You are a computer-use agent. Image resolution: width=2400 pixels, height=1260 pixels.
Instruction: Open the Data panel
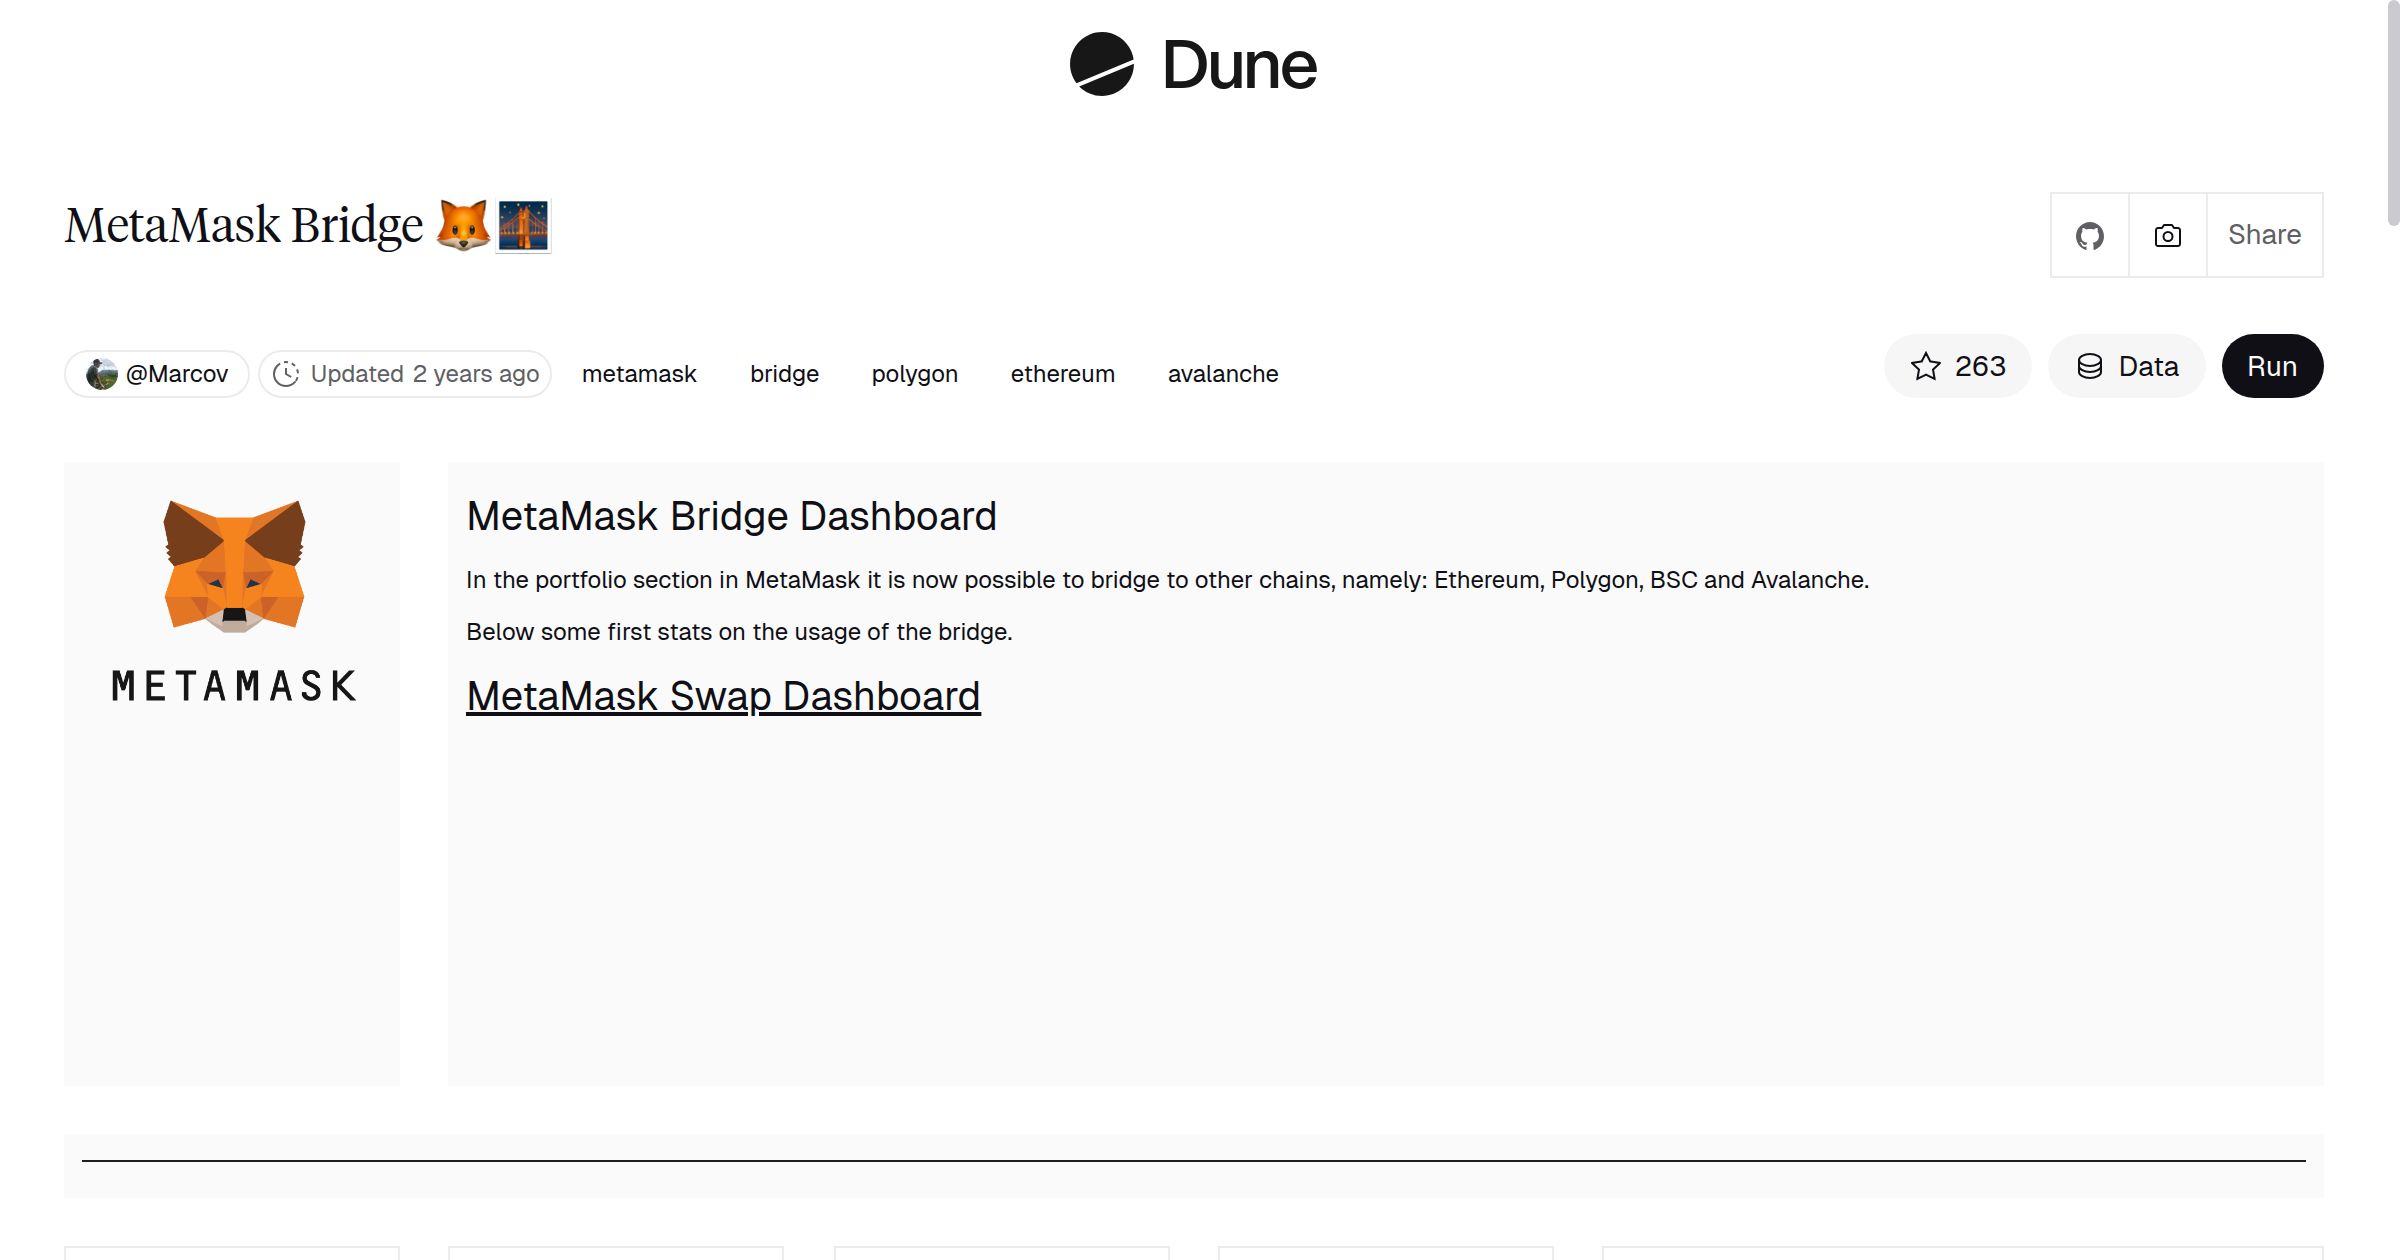tap(2126, 366)
